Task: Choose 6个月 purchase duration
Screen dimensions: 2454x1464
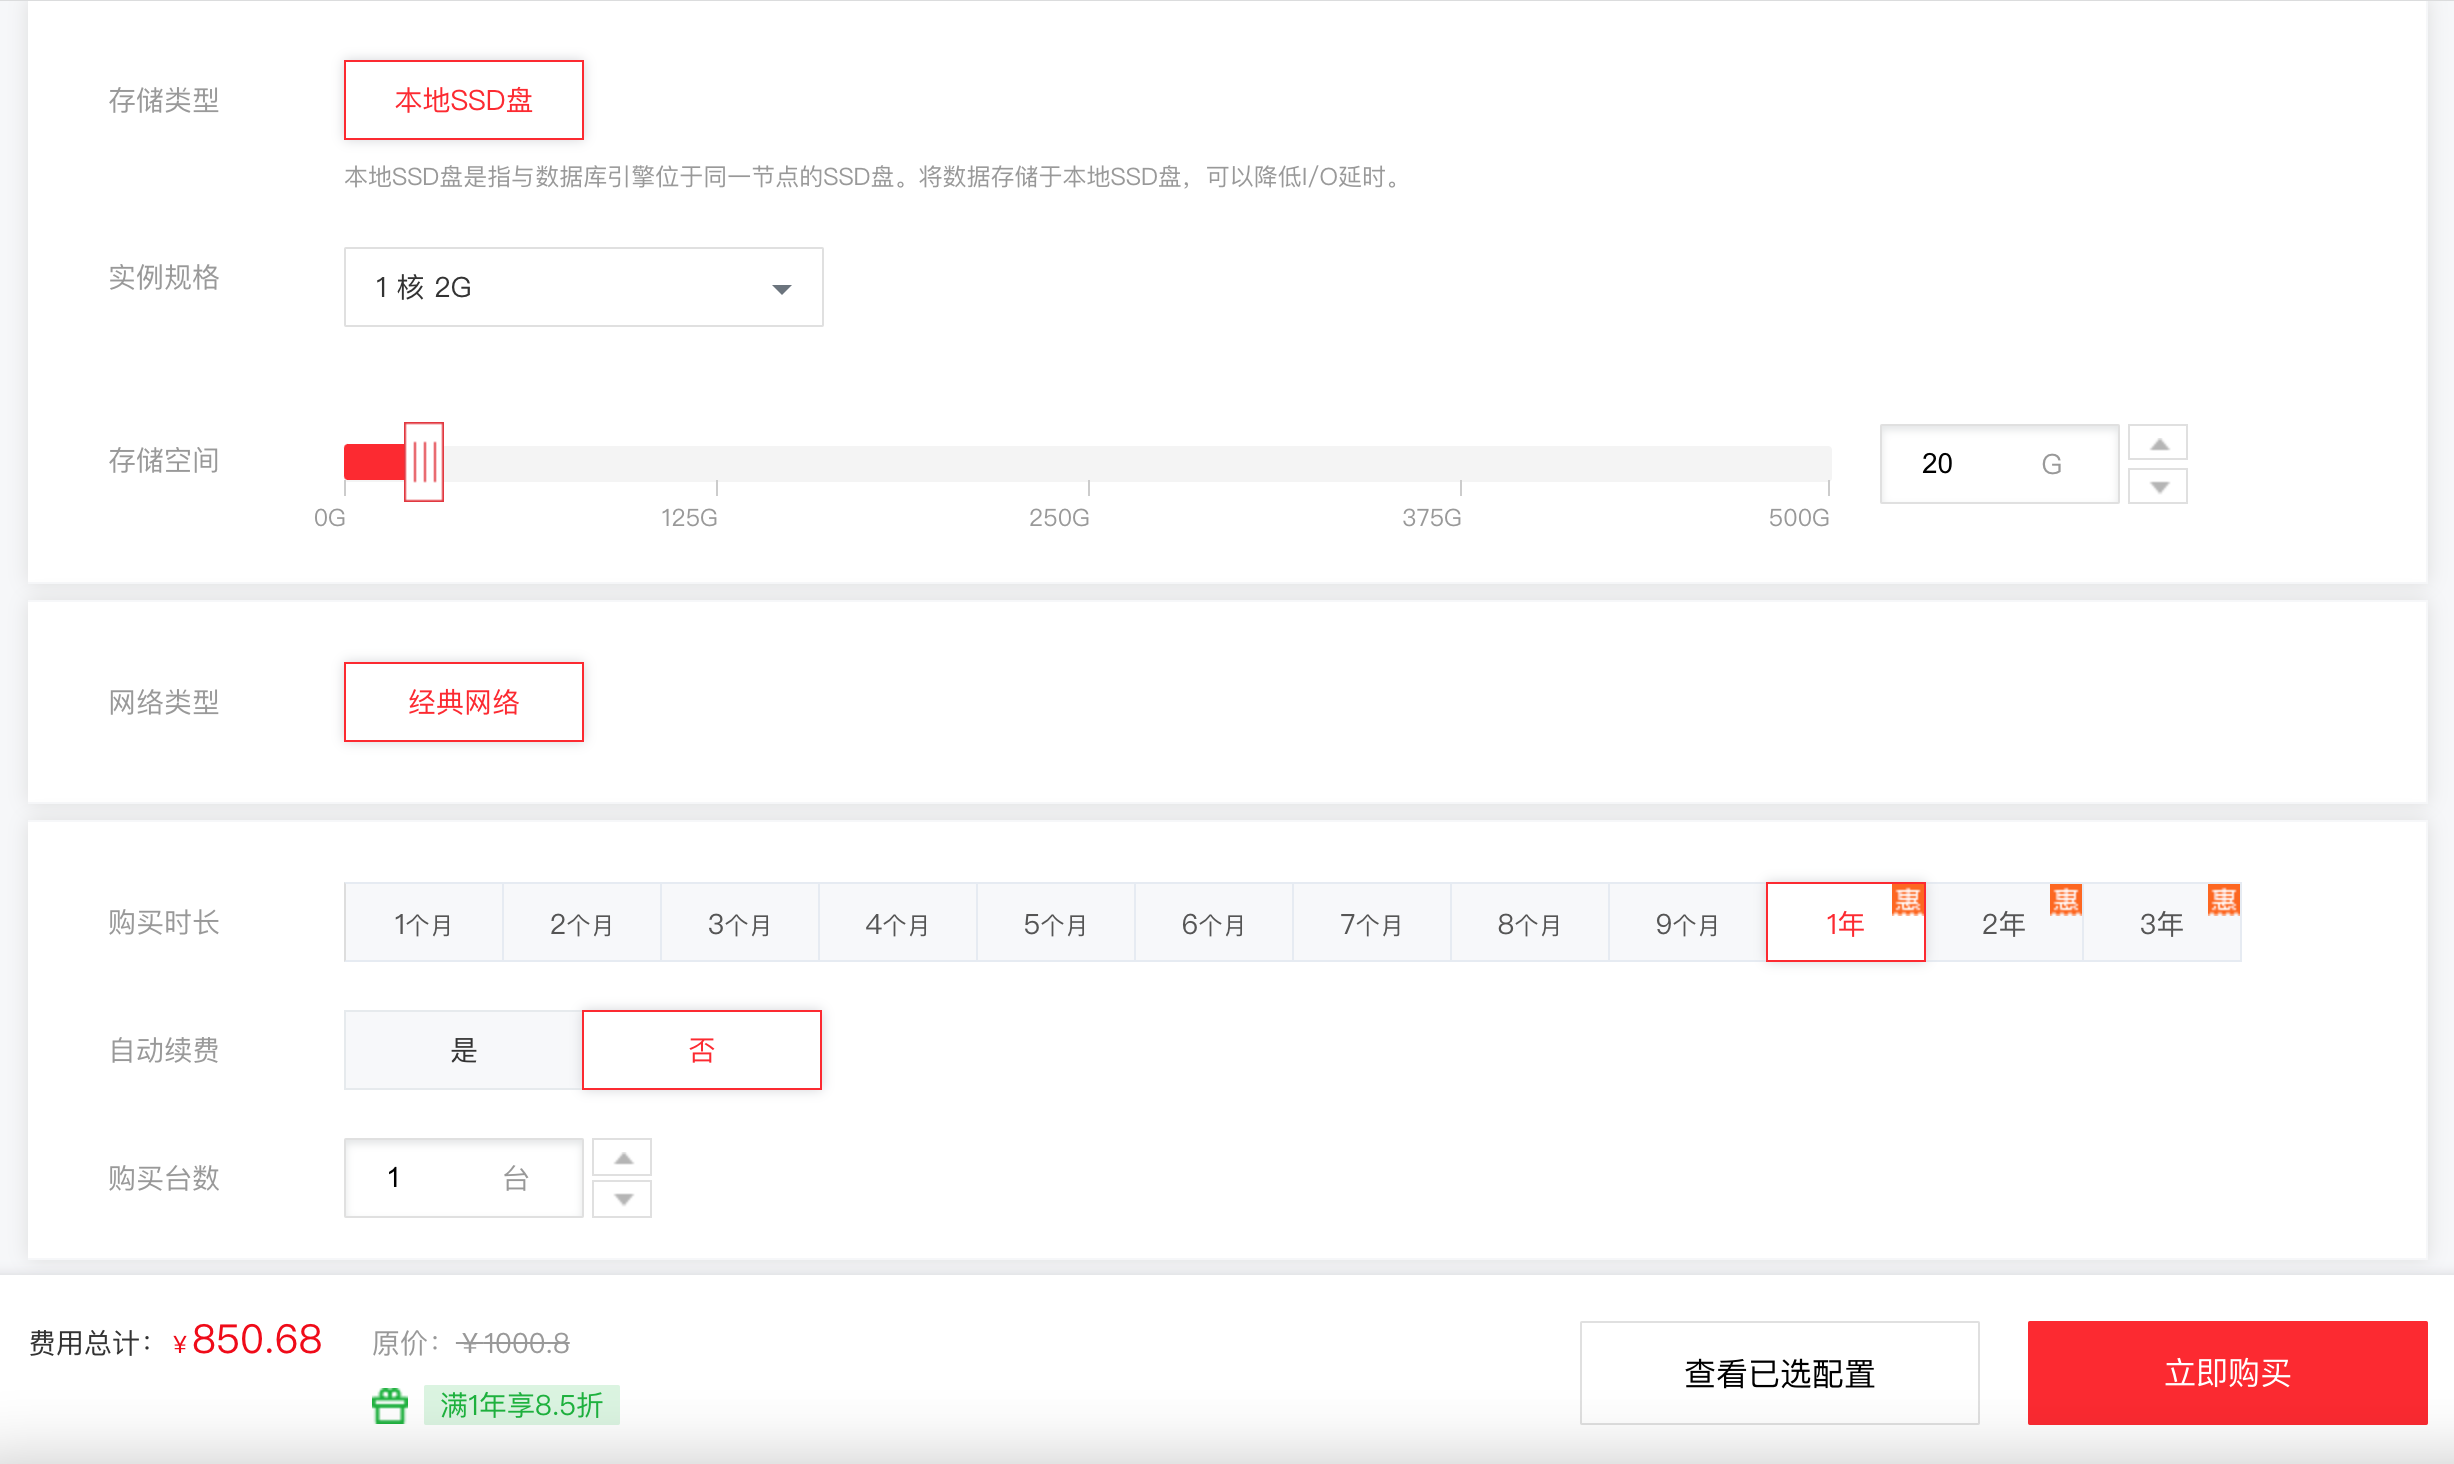Action: click(1214, 923)
